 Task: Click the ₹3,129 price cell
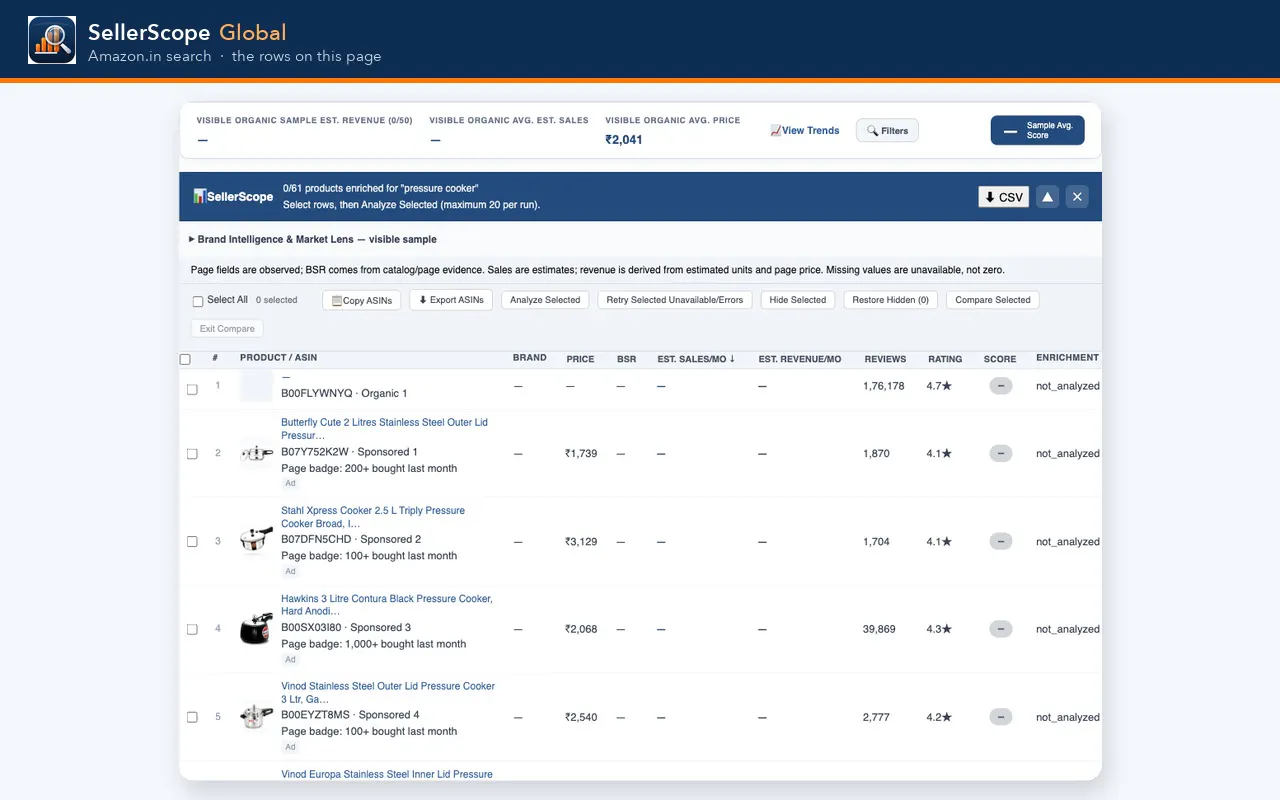(581, 542)
